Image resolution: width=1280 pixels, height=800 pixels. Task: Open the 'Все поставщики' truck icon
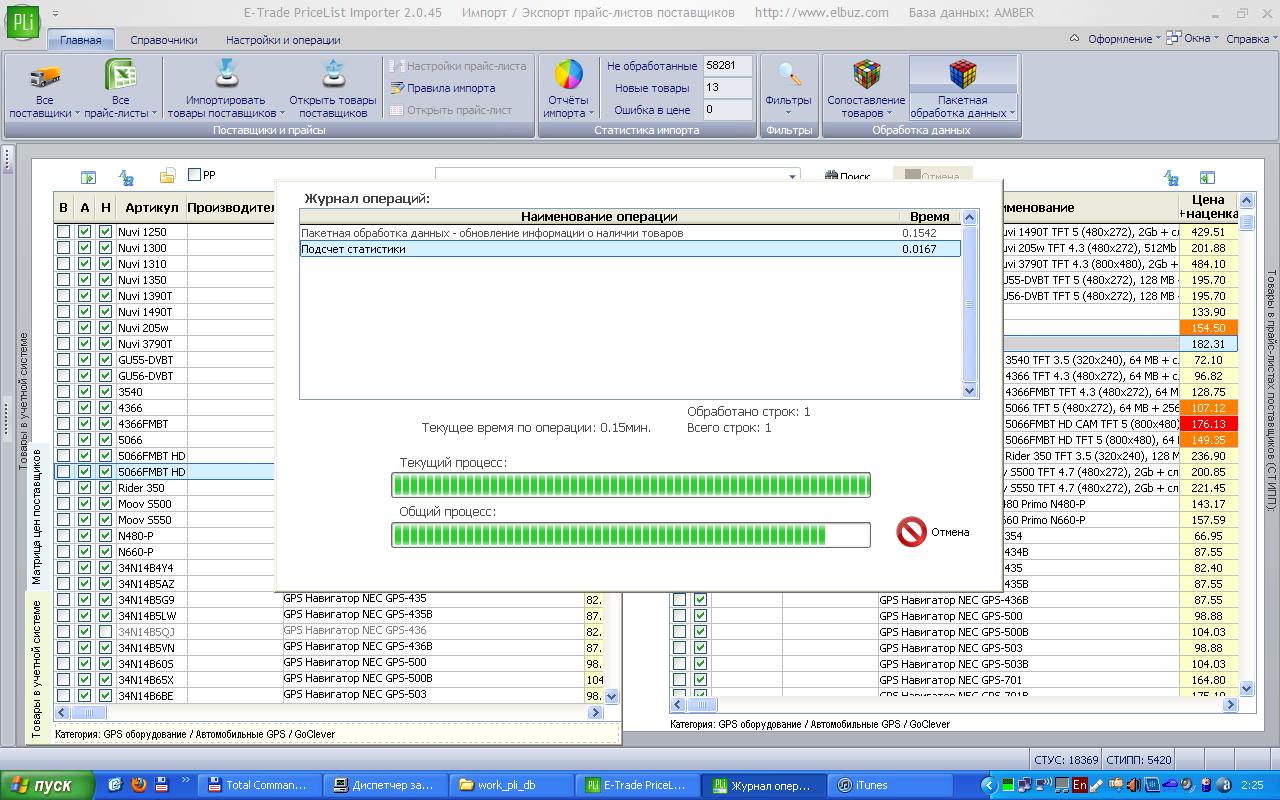click(x=44, y=76)
